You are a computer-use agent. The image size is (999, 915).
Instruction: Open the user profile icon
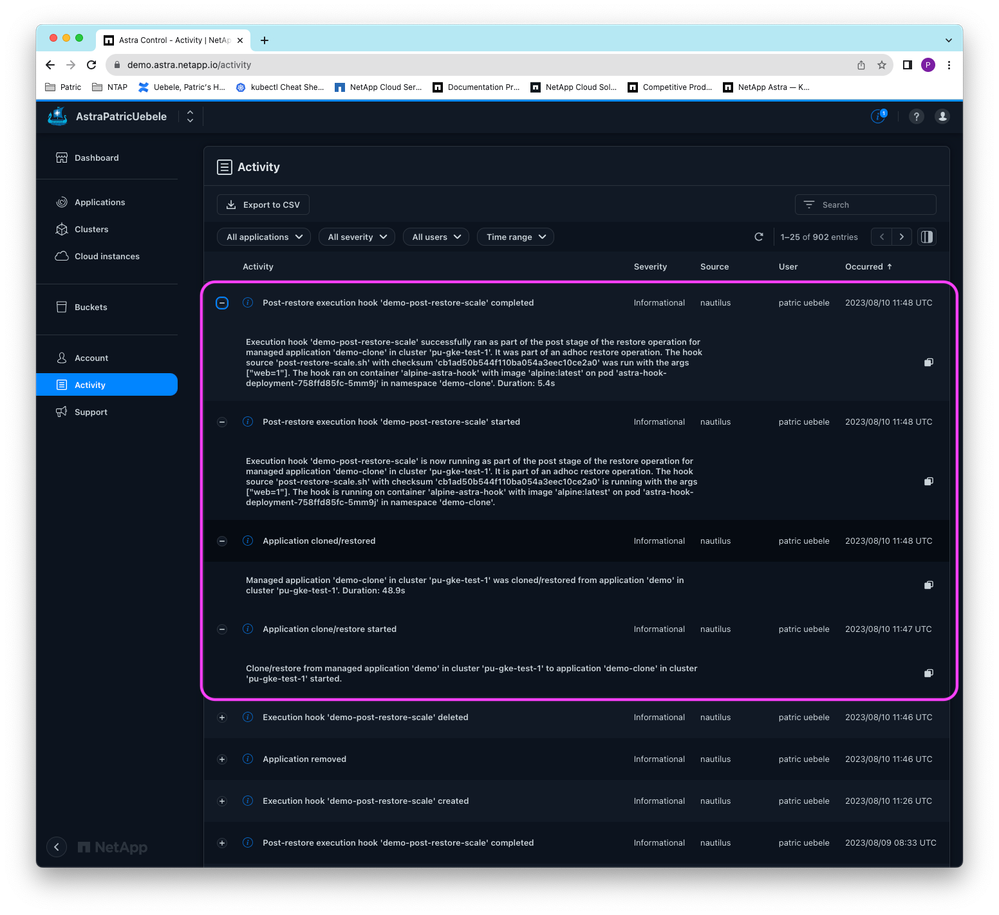coord(942,117)
